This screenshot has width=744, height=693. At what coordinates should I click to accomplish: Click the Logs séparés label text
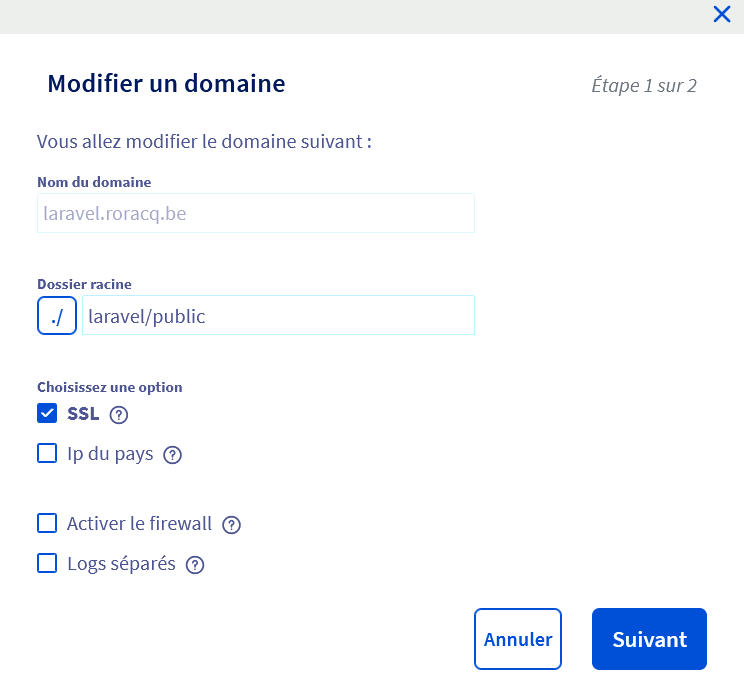121,564
